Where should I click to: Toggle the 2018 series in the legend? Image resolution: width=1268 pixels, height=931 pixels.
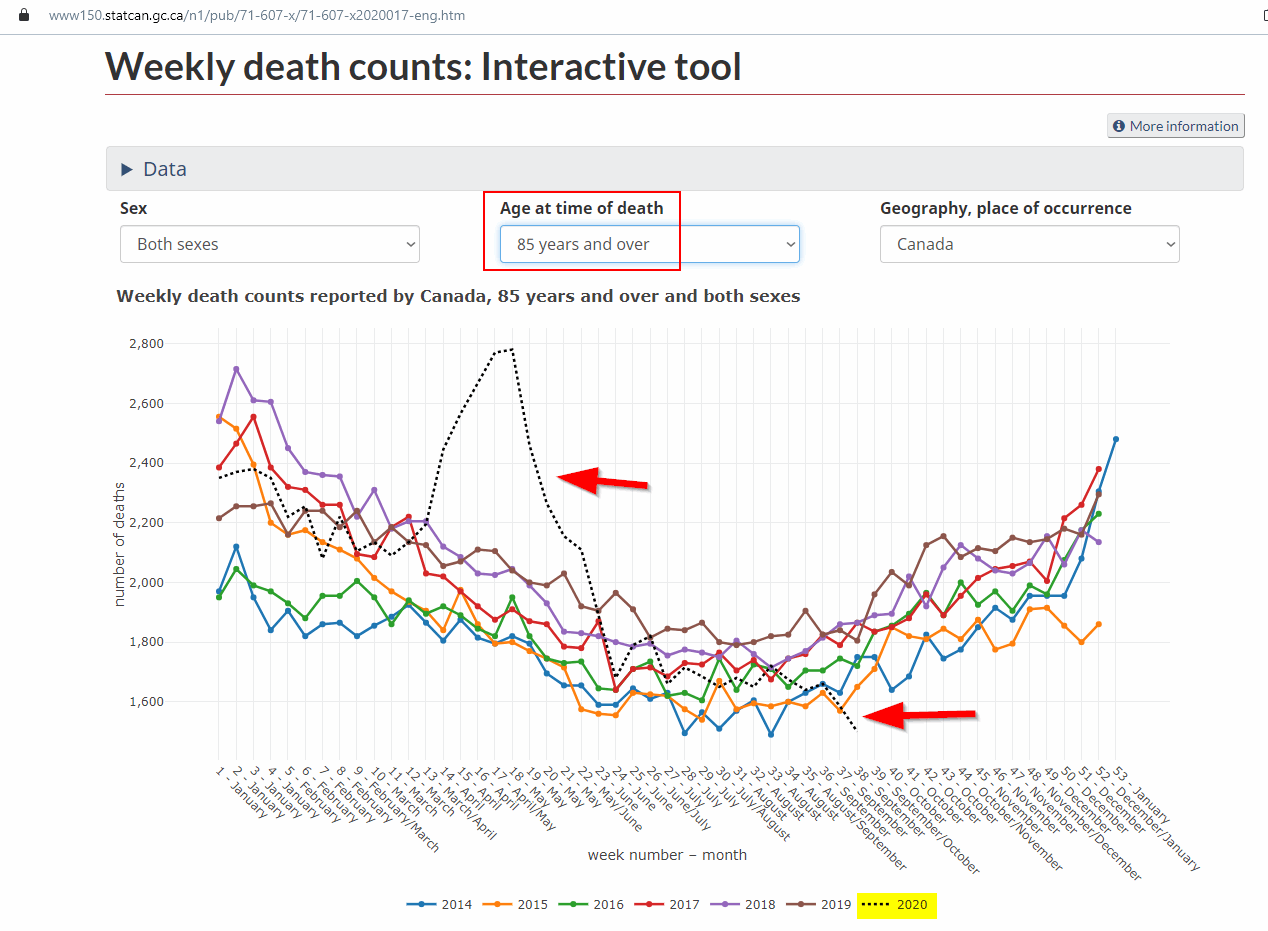pyautogui.click(x=745, y=905)
